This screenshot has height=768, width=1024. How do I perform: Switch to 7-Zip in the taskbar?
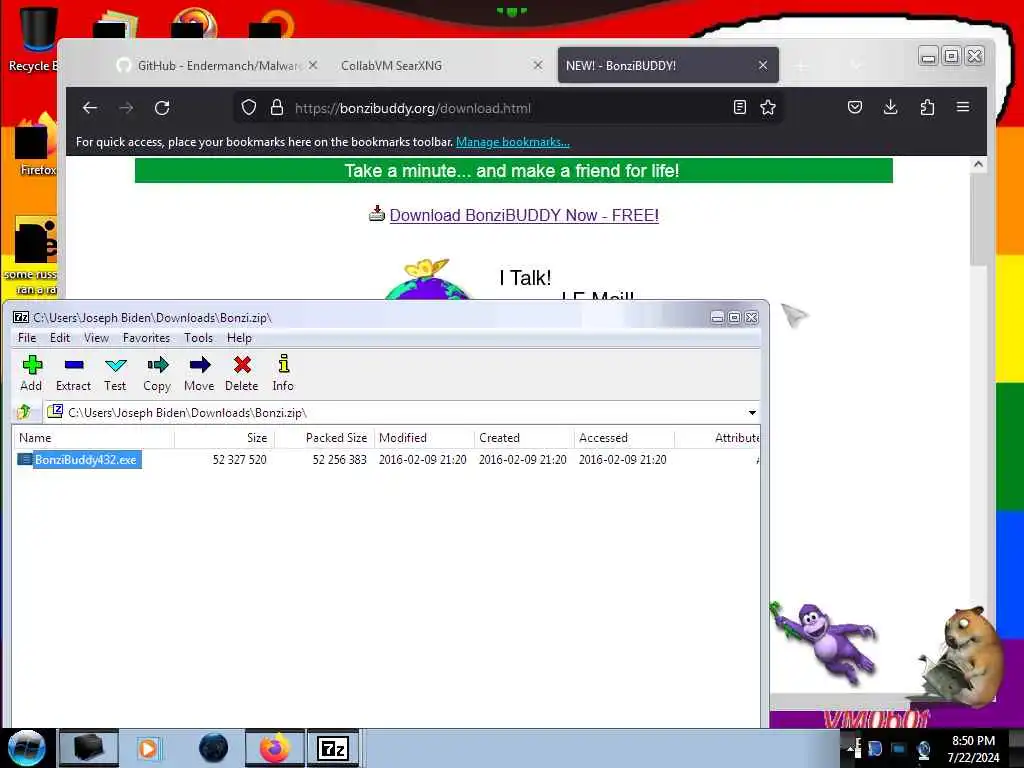pos(333,748)
